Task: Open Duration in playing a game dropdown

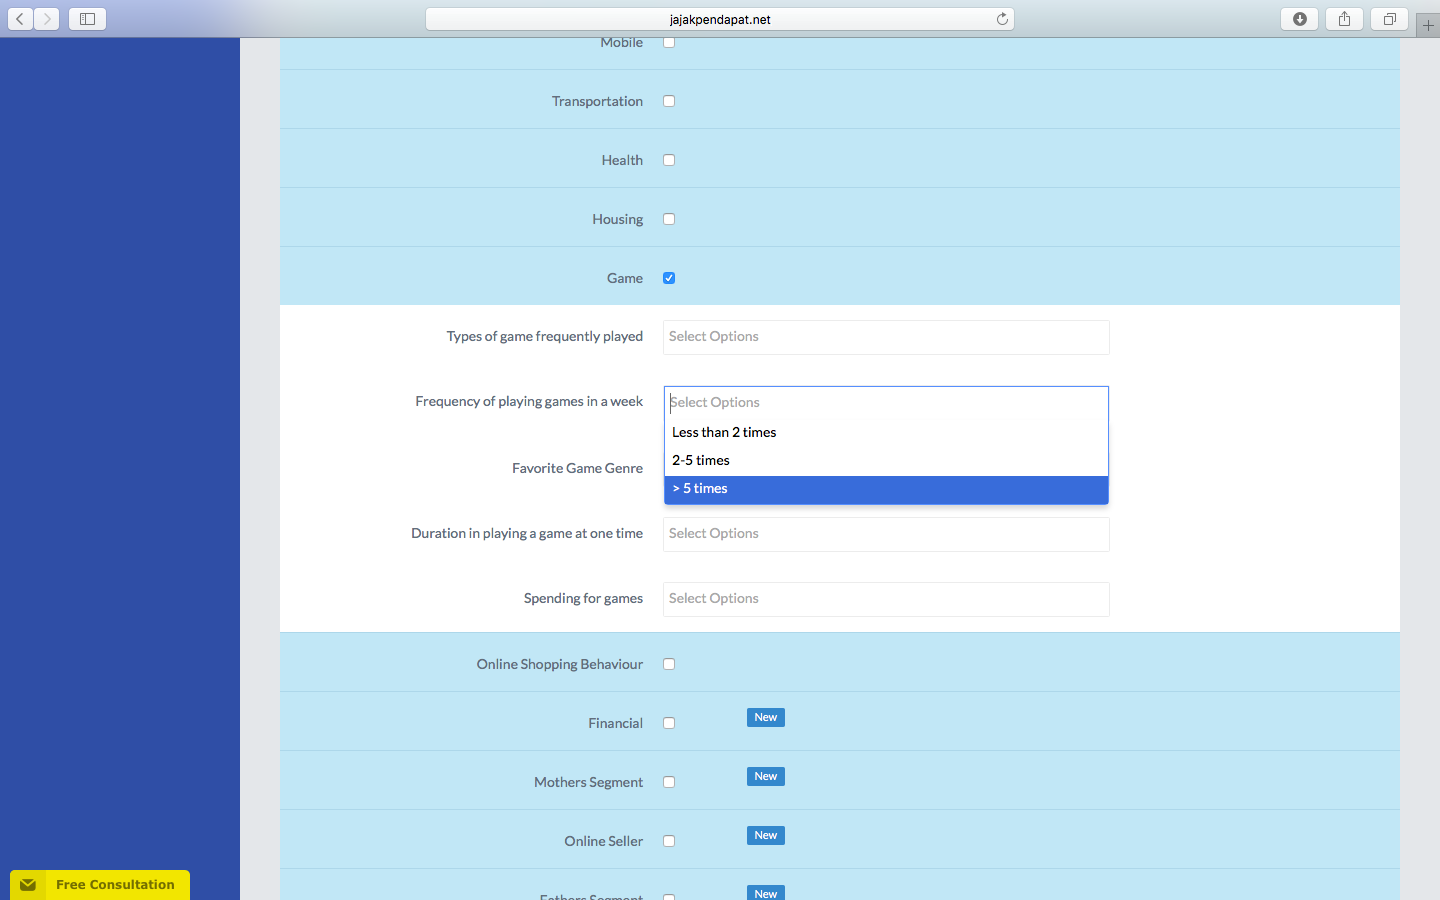Action: coord(886,534)
